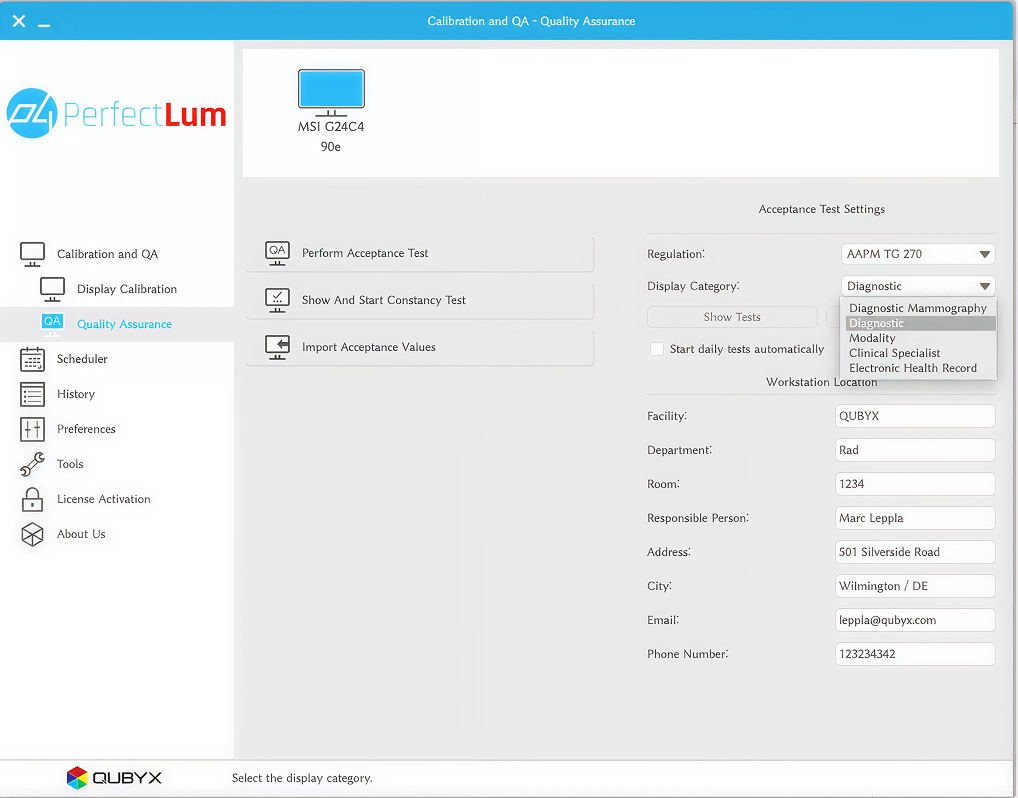Screen dimensions: 1018x798
Task: Collapse the Display Category dropdown arrow
Action: pyautogui.click(x=984, y=286)
